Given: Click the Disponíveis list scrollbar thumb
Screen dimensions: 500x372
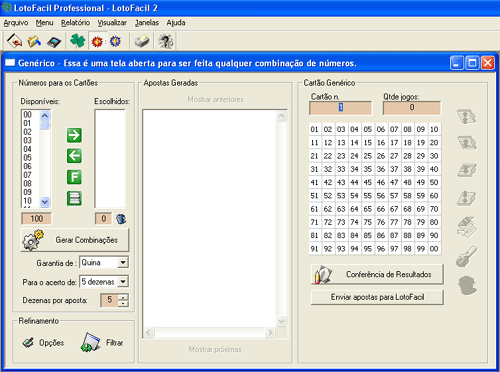Looking at the screenshot, I should (x=45, y=125).
